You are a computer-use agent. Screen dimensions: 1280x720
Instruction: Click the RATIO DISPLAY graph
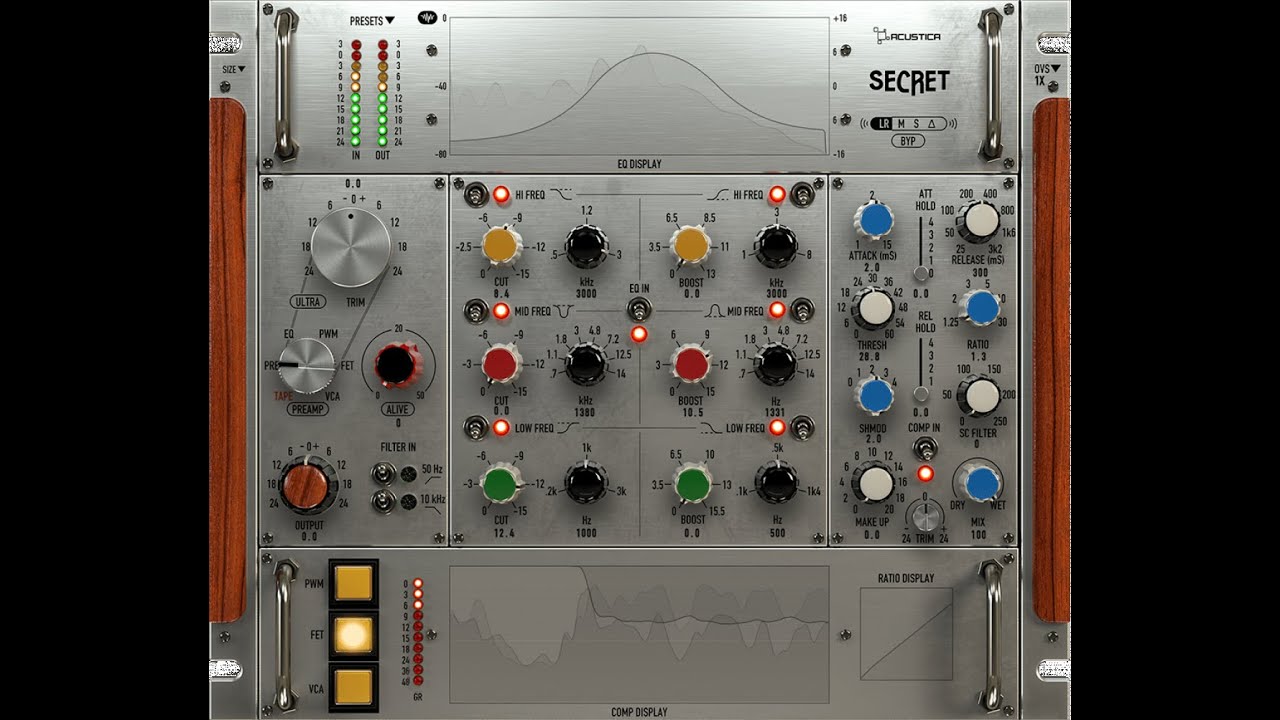click(907, 634)
